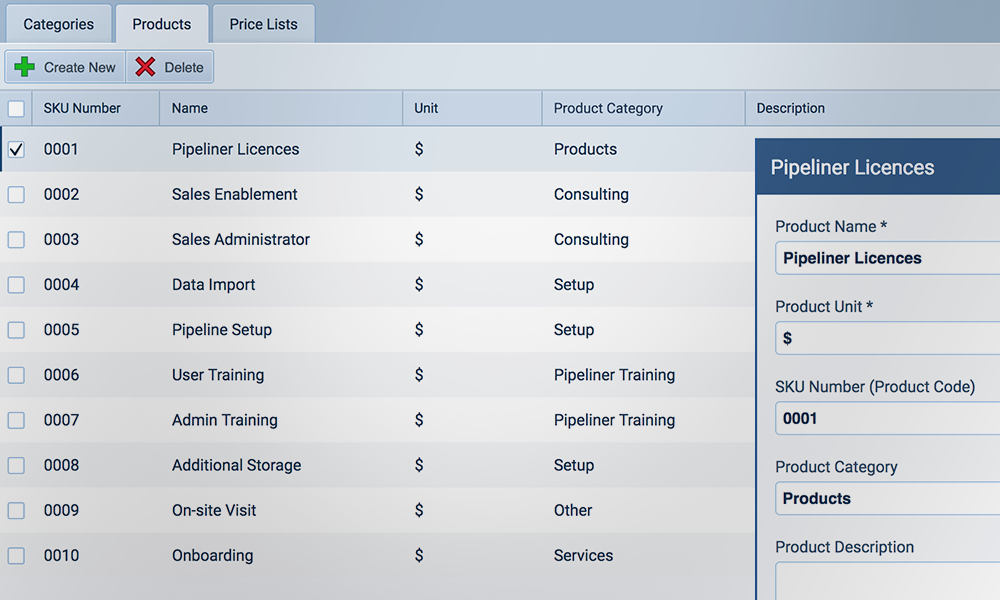Open the Additional Storage product entry
The width and height of the screenshot is (1000, 600).
pos(236,465)
